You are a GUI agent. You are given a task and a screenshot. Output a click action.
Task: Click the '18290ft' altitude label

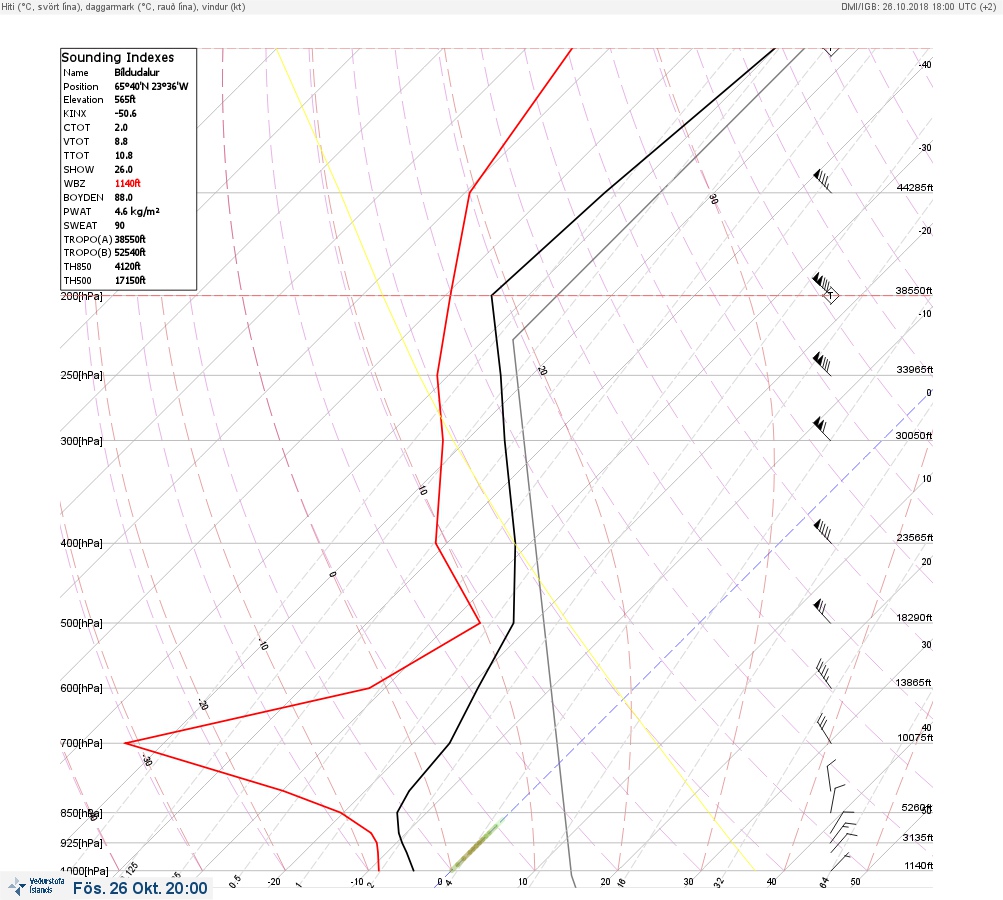[x=914, y=618]
